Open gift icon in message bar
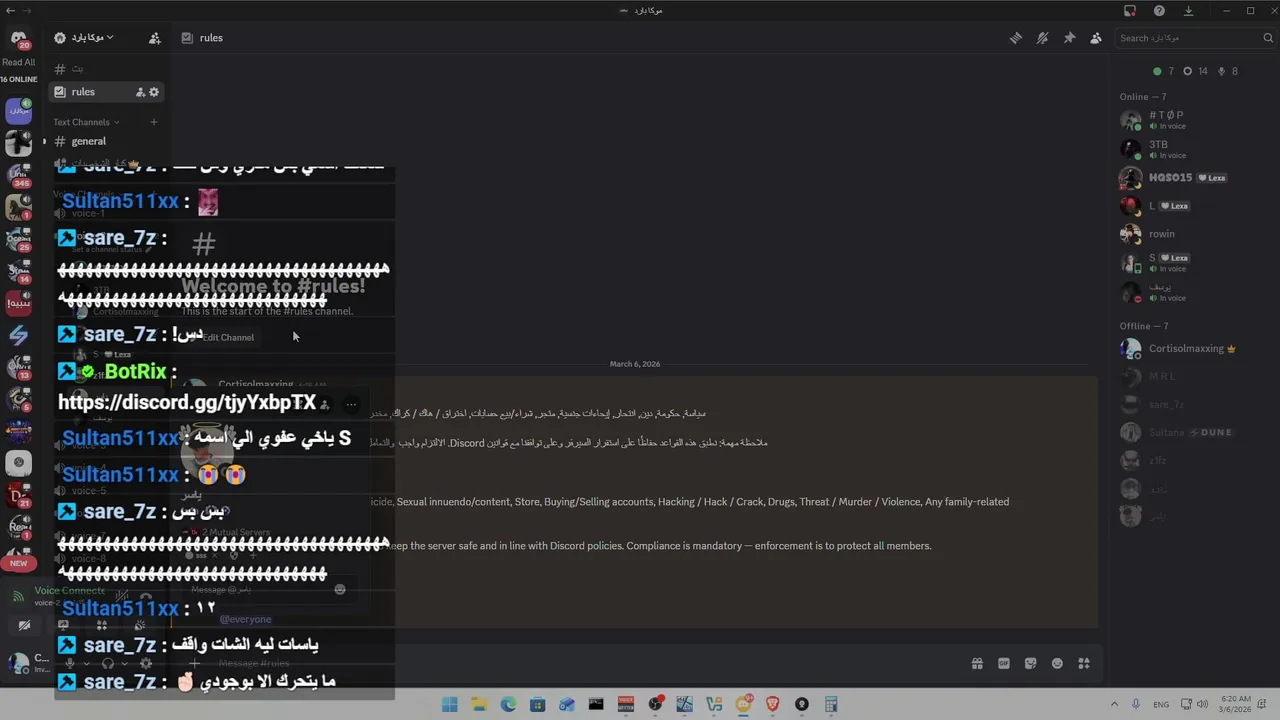The image size is (1280, 720). pos(977,663)
